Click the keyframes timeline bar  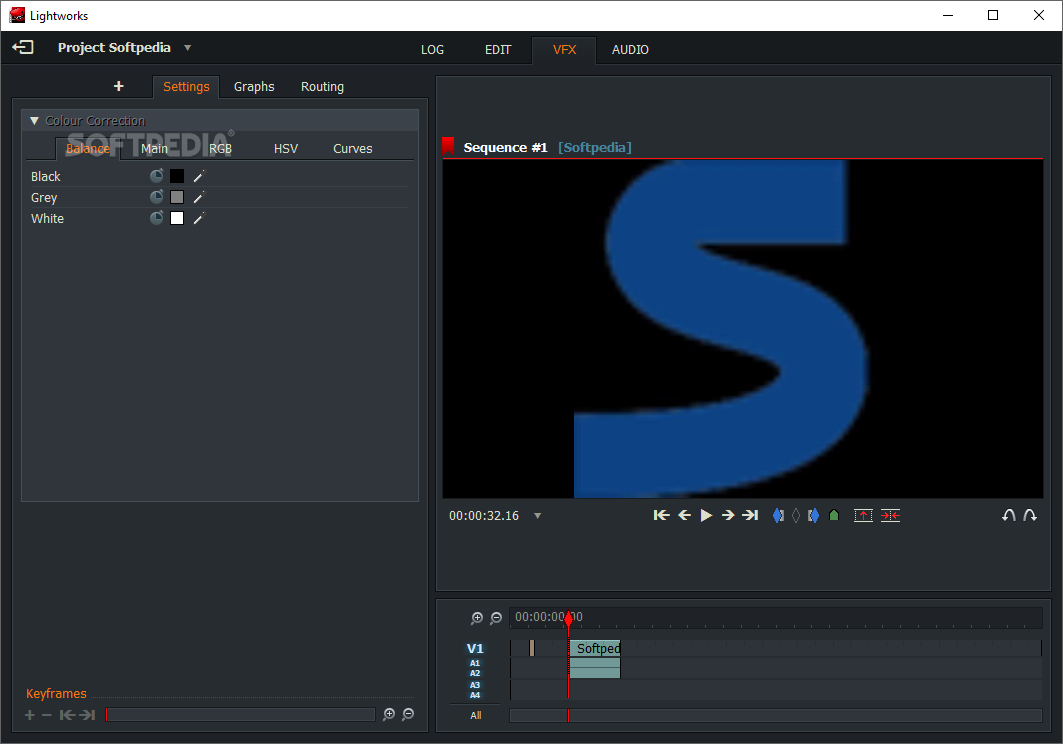(240, 715)
